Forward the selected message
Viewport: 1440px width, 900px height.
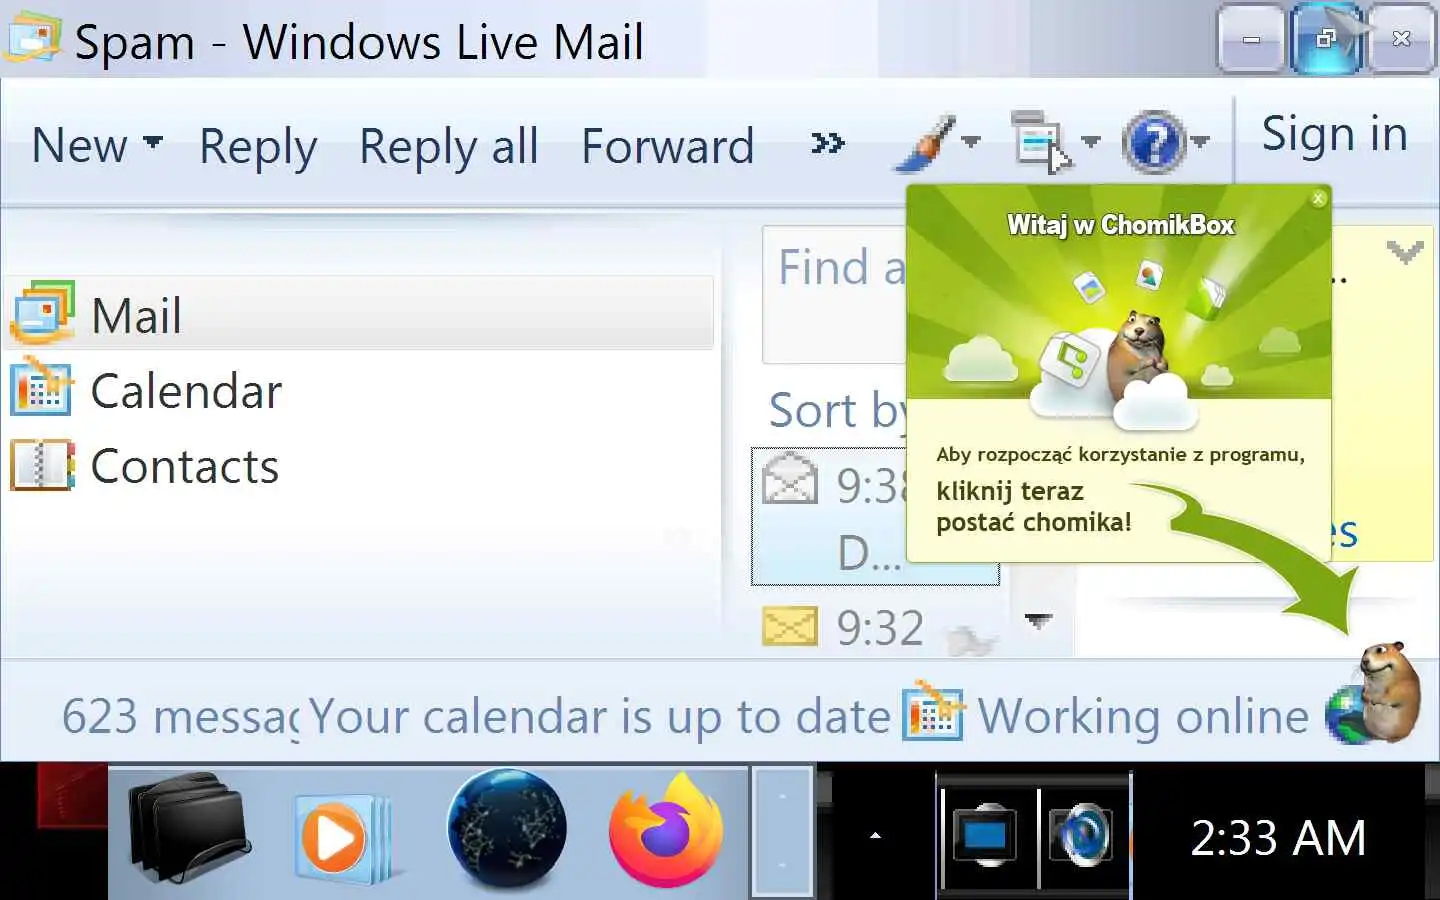[667, 146]
